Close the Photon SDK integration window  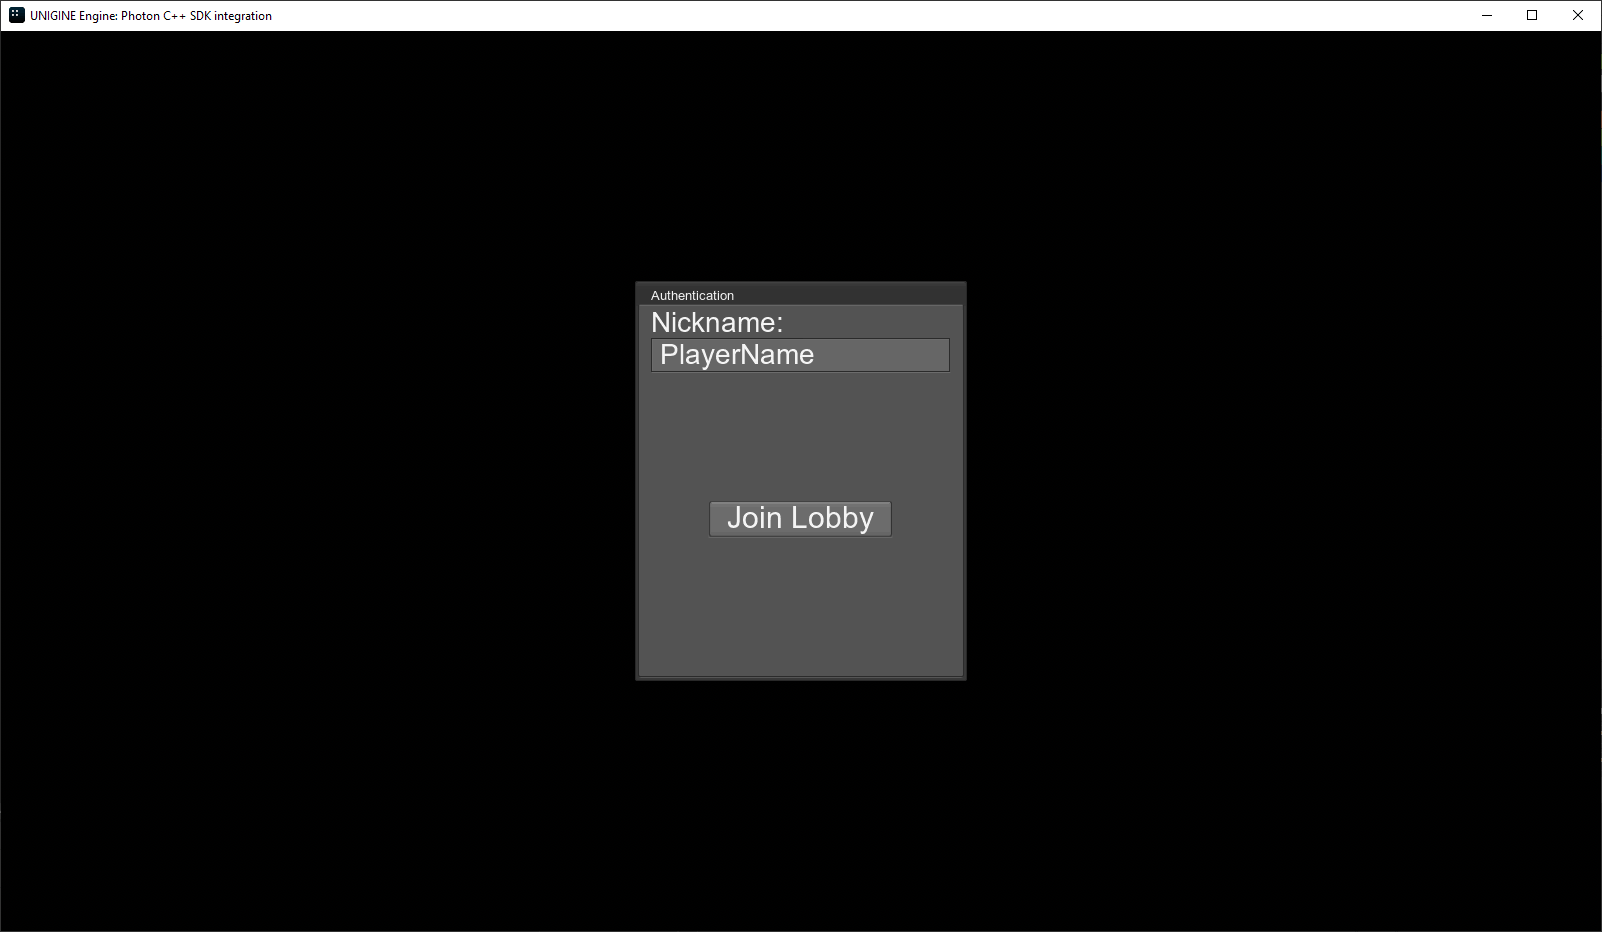[x=1577, y=15]
